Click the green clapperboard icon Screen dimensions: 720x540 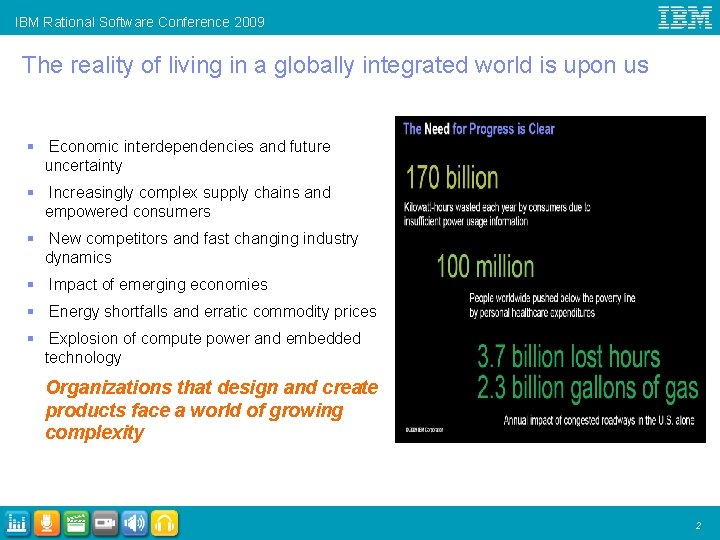tap(76, 523)
